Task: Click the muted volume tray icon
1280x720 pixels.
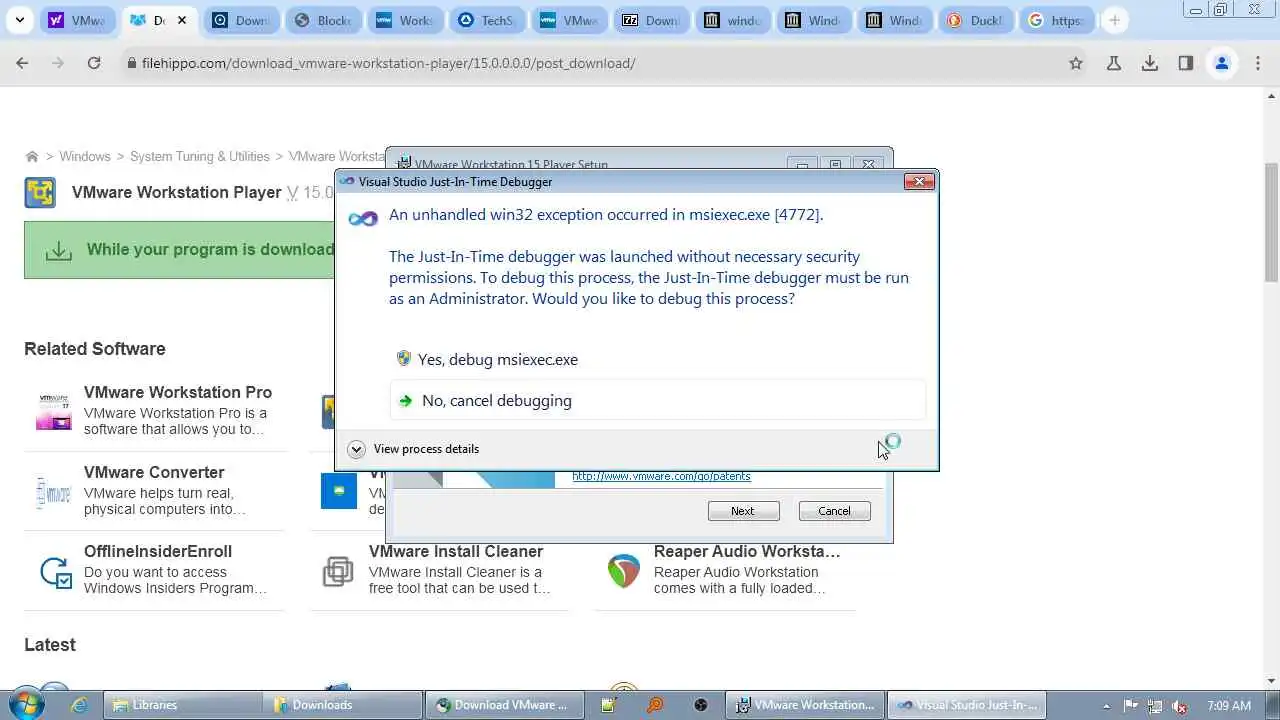Action: coord(1179,705)
